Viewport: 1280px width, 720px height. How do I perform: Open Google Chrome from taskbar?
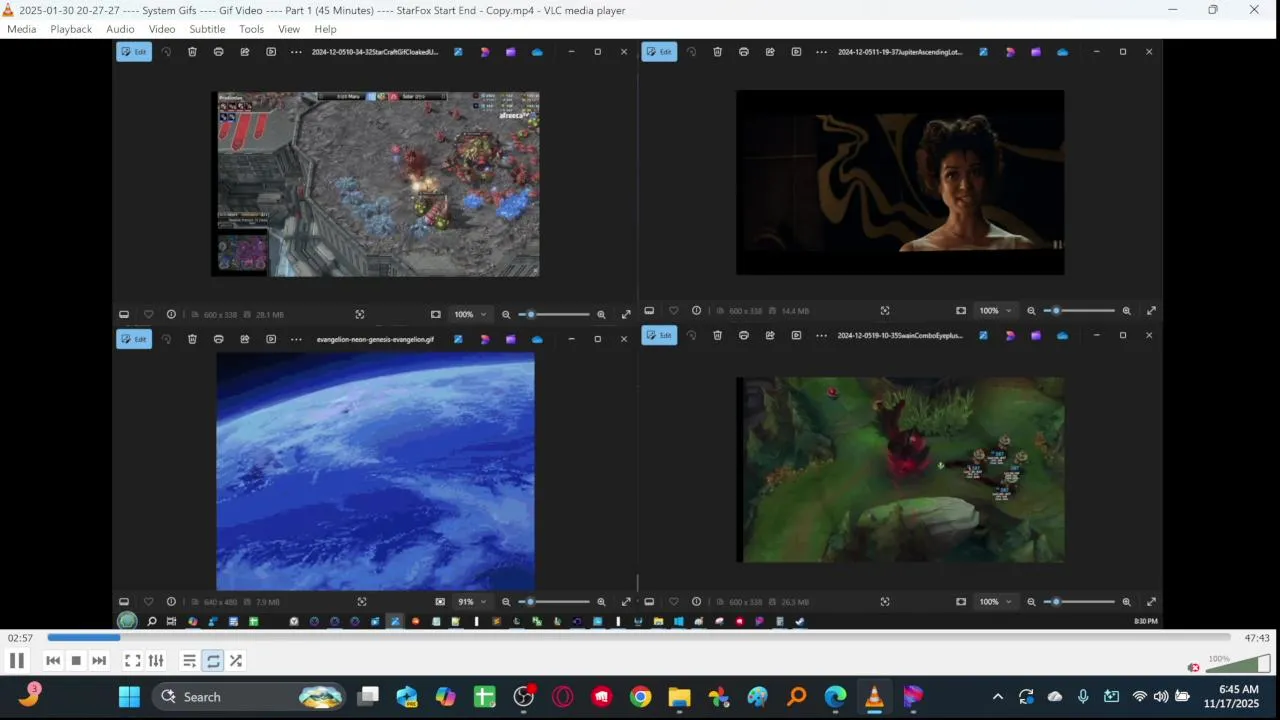(x=641, y=697)
